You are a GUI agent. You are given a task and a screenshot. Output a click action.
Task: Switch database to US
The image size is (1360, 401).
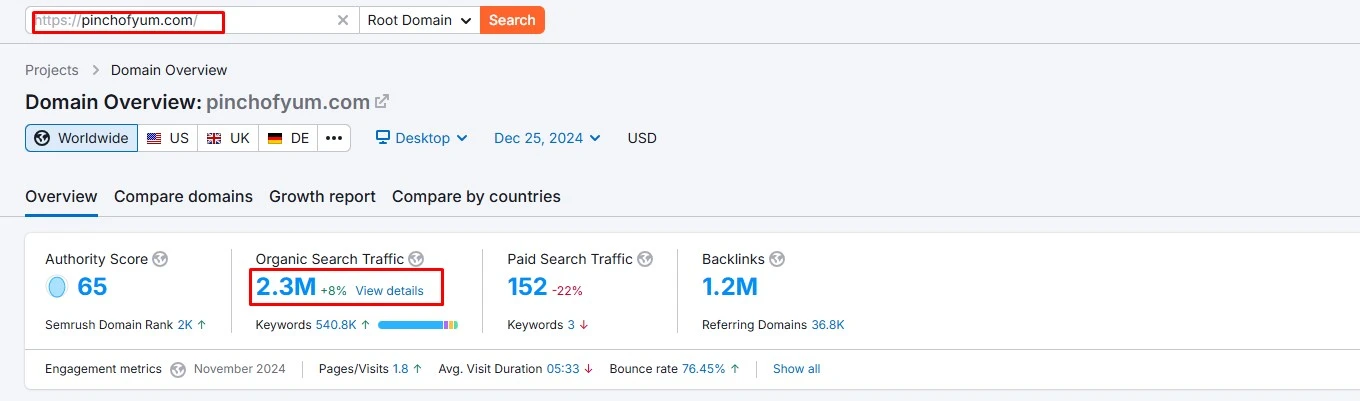(x=168, y=138)
